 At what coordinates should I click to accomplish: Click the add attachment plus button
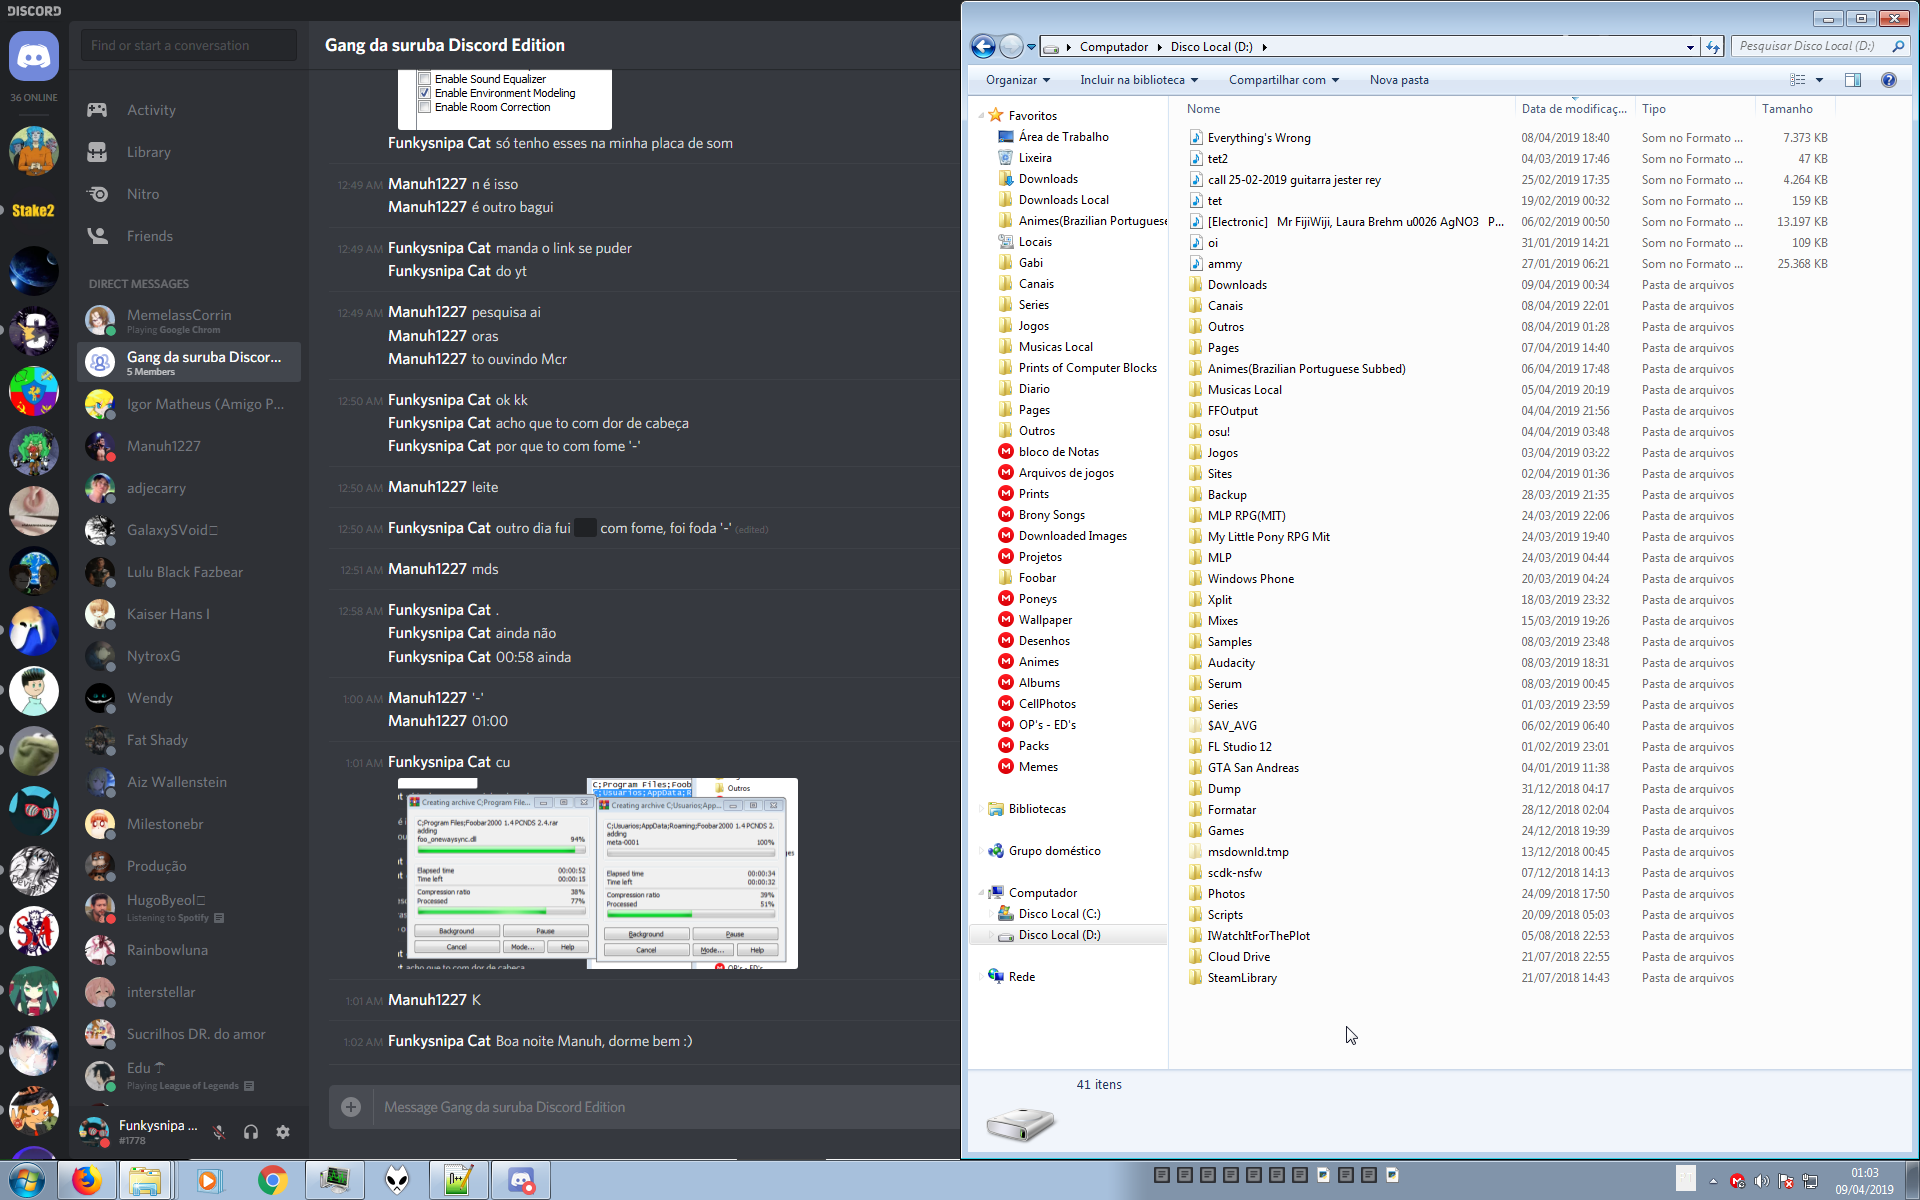(351, 1107)
